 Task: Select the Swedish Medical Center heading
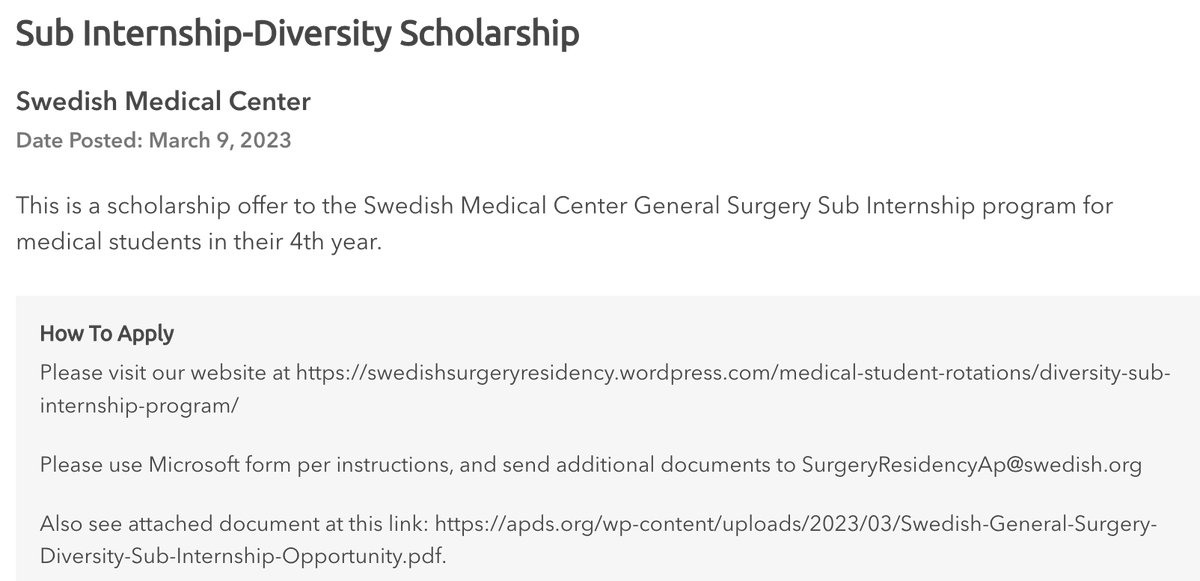(x=164, y=101)
